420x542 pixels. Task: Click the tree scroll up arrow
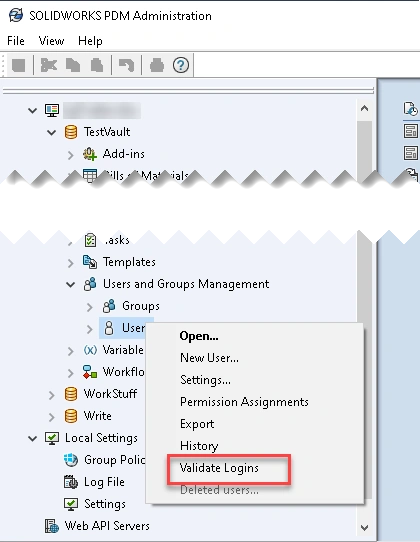(364, 109)
